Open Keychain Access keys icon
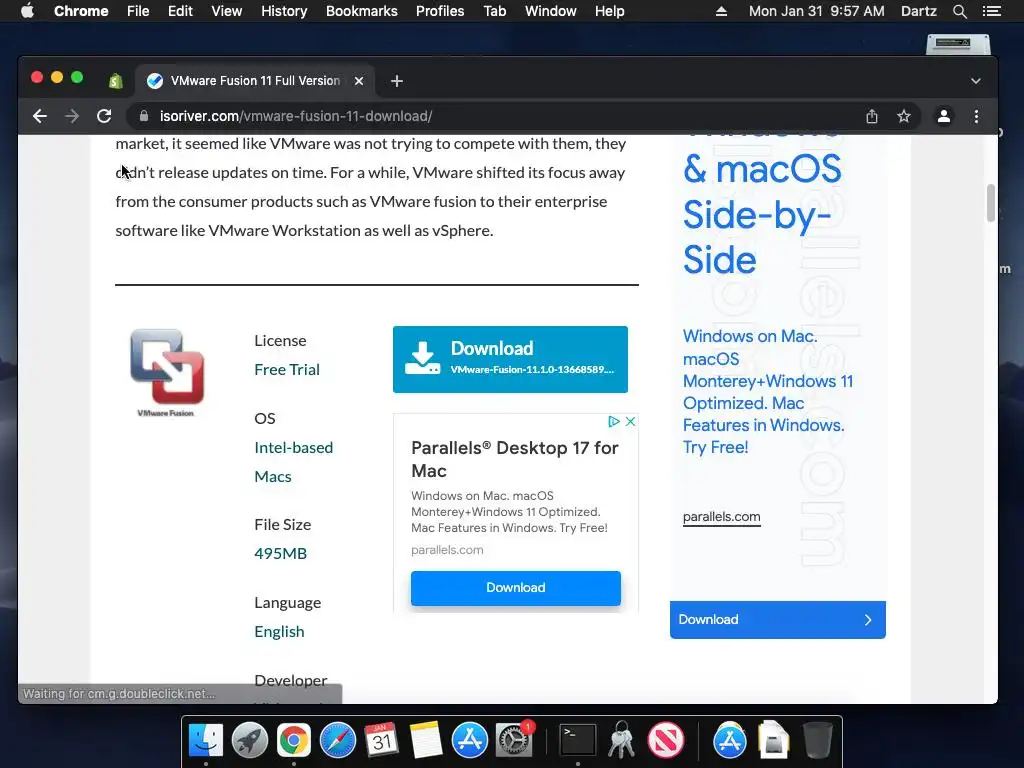The image size is (1024, 768). (622, 740)
